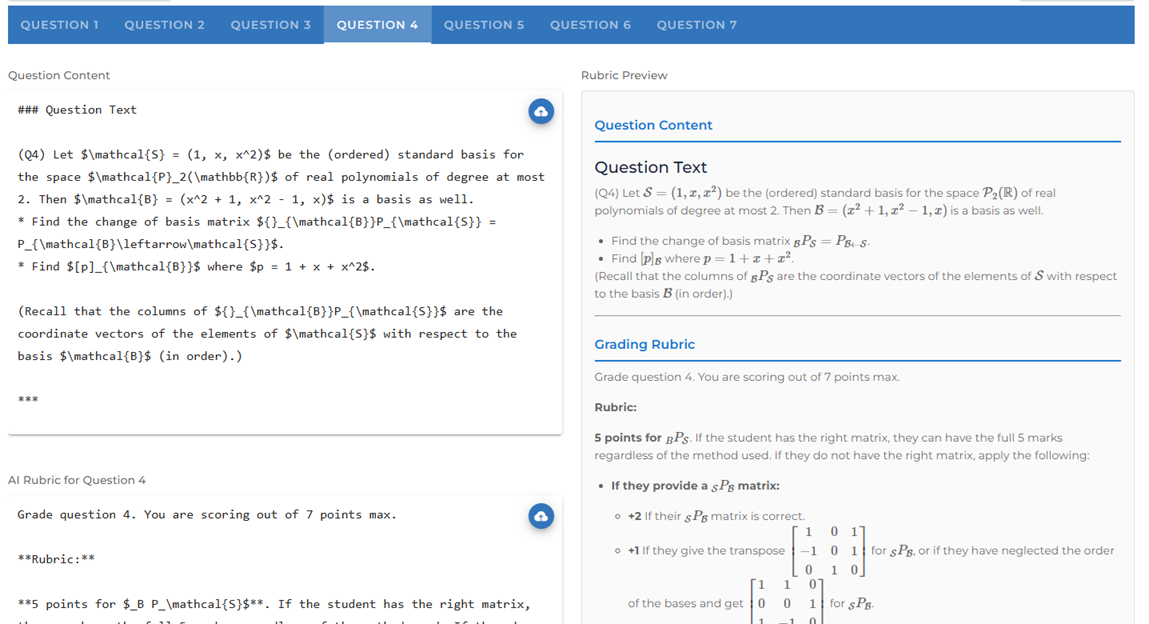Viewport: 1149px width, 624px height.
Task: Click the 'Grade question 4' line in the preview
Action: 747,377
